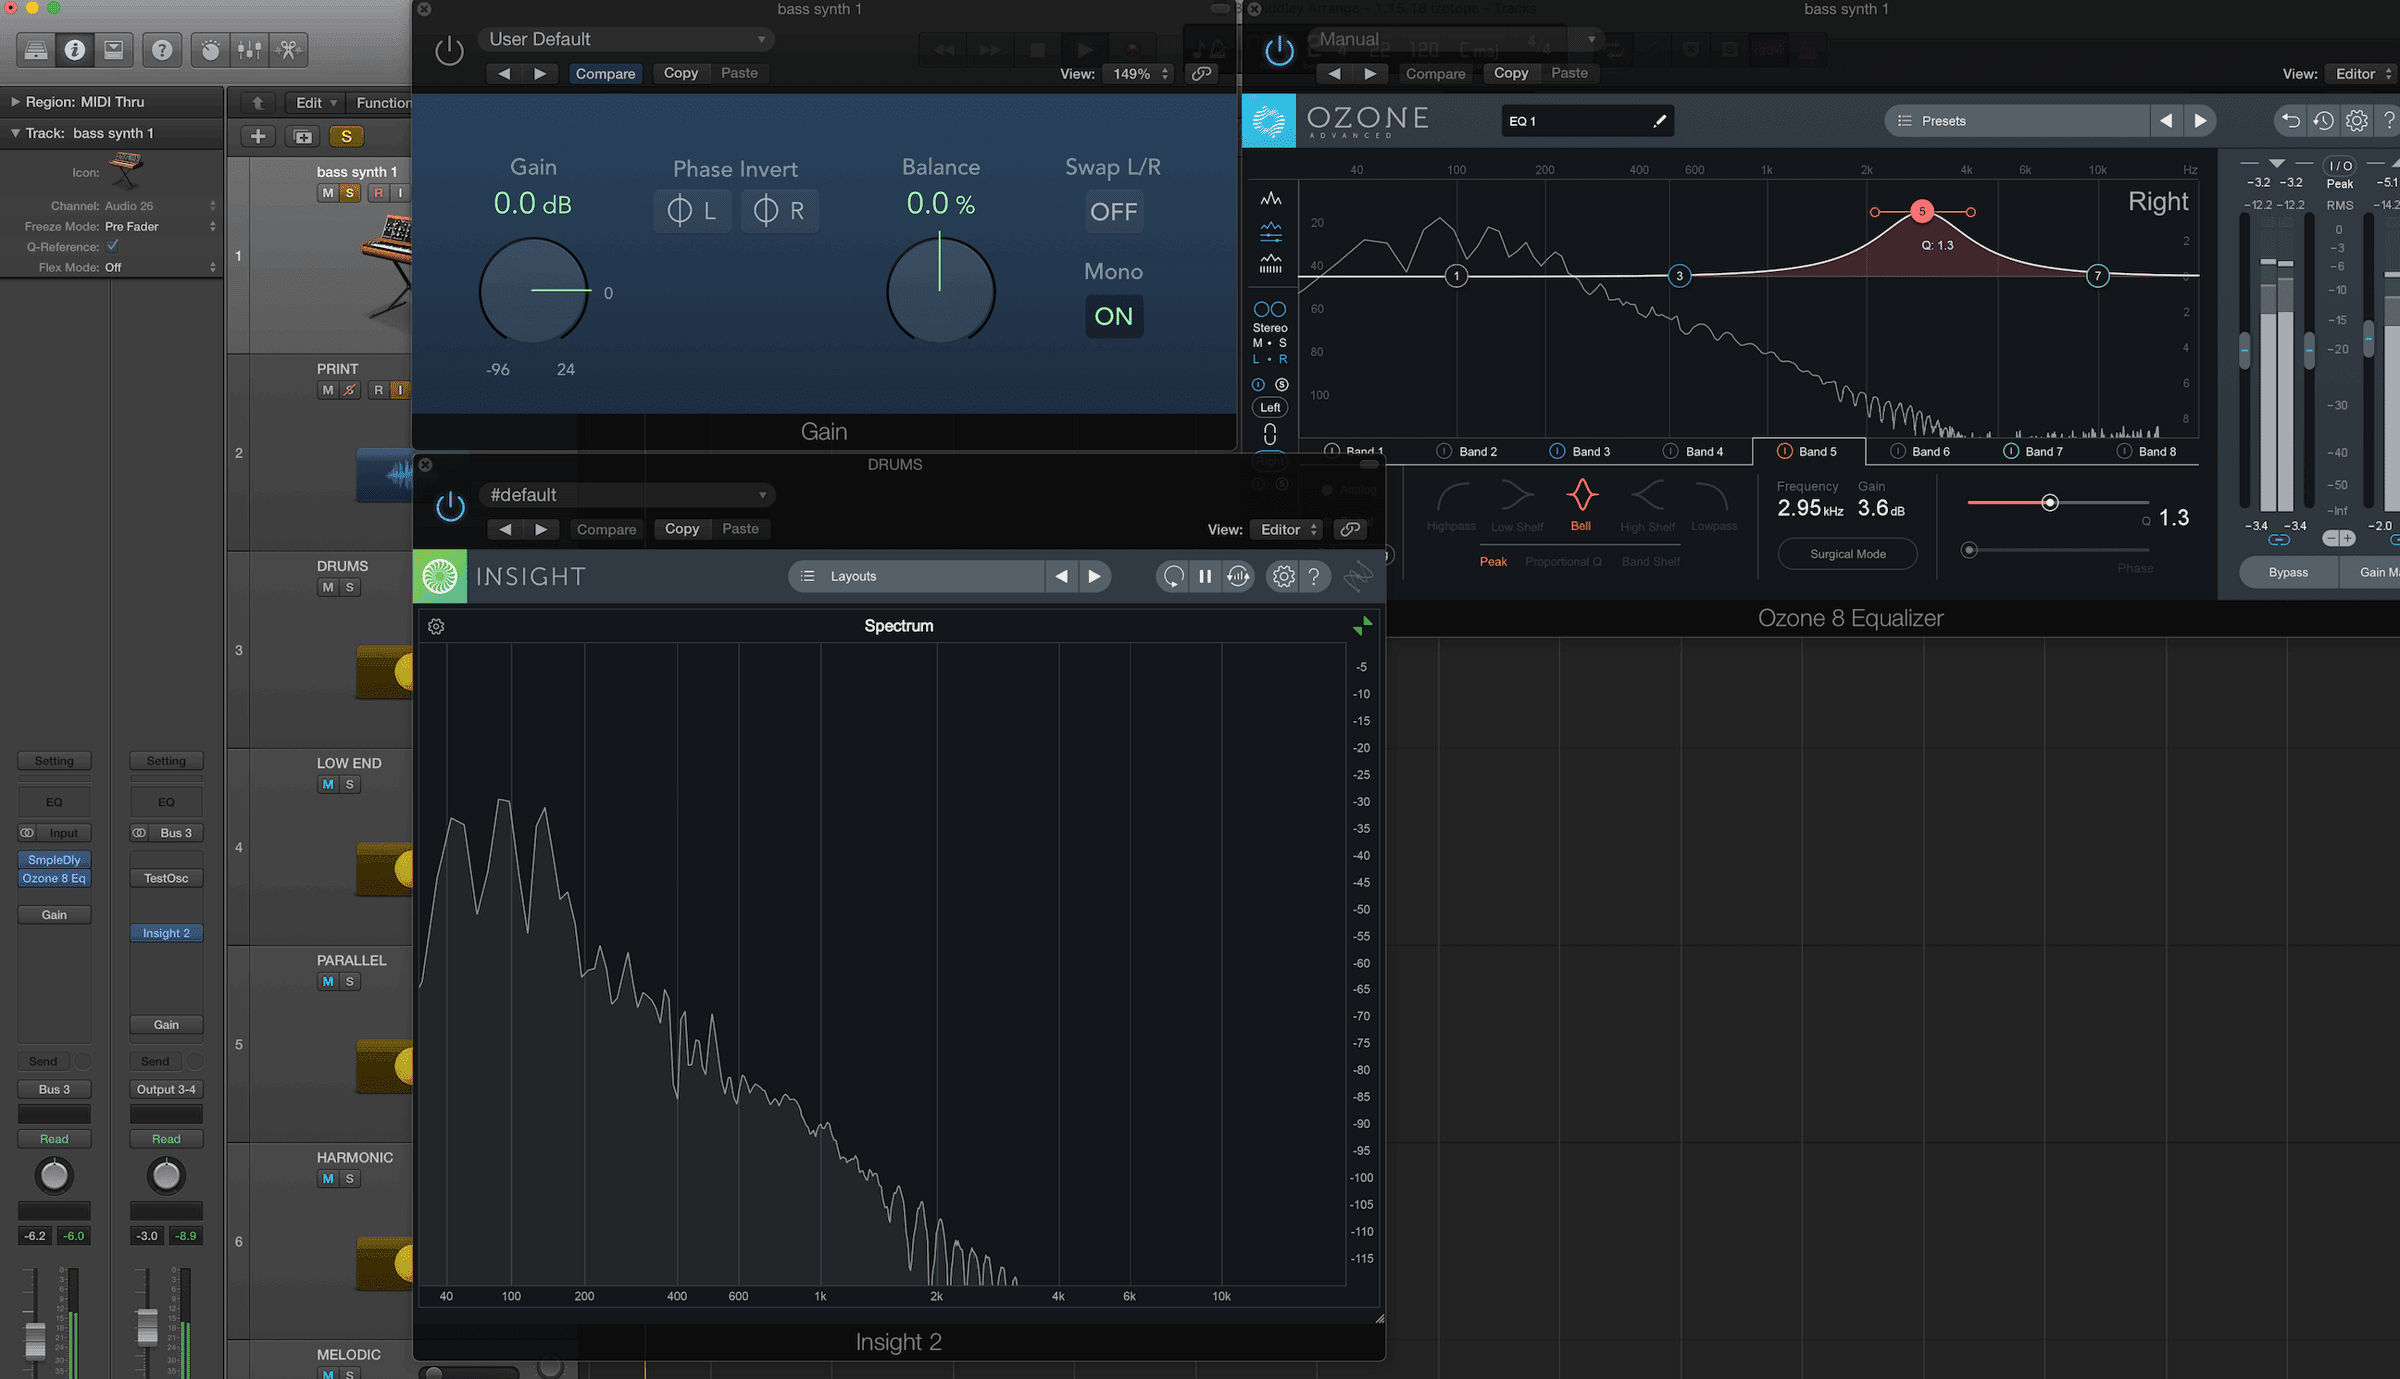The width and height of the screenshot is (2400, 1379).
Task: Open the Freeze Mode Pre Fader selector
Action: 160,226
